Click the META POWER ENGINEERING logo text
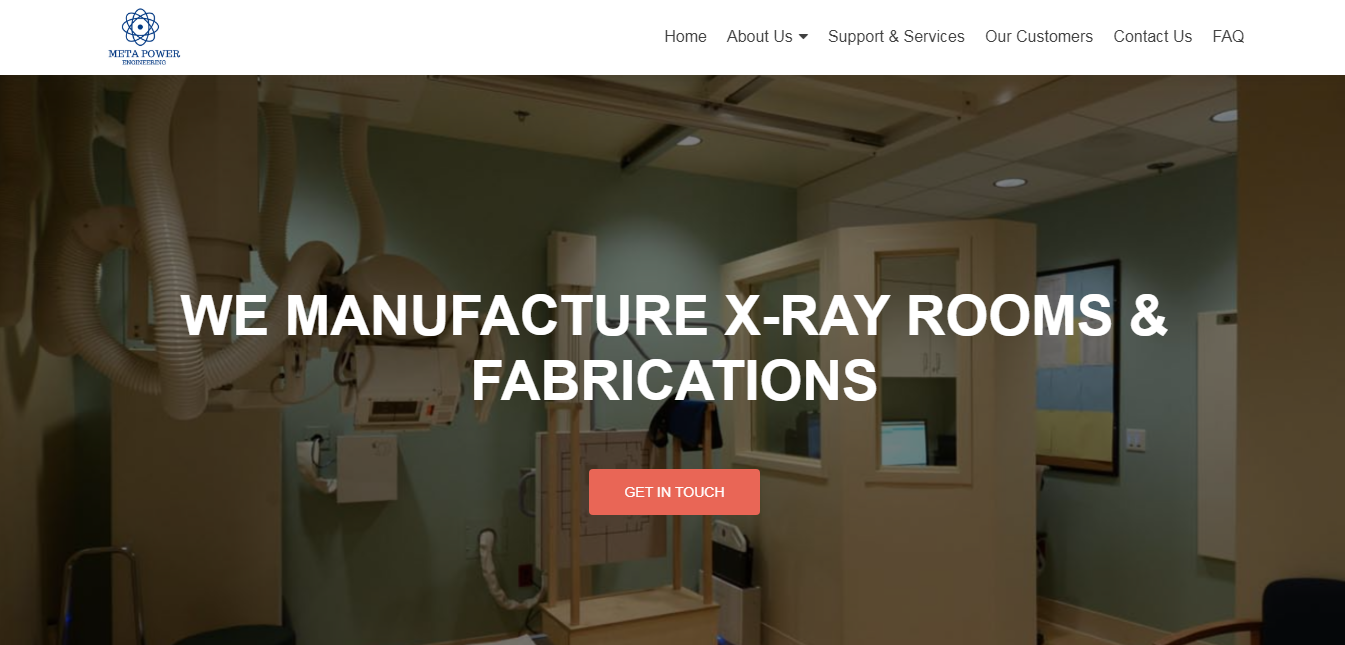This screenshot has width=1345, height=645. (144, 57)
